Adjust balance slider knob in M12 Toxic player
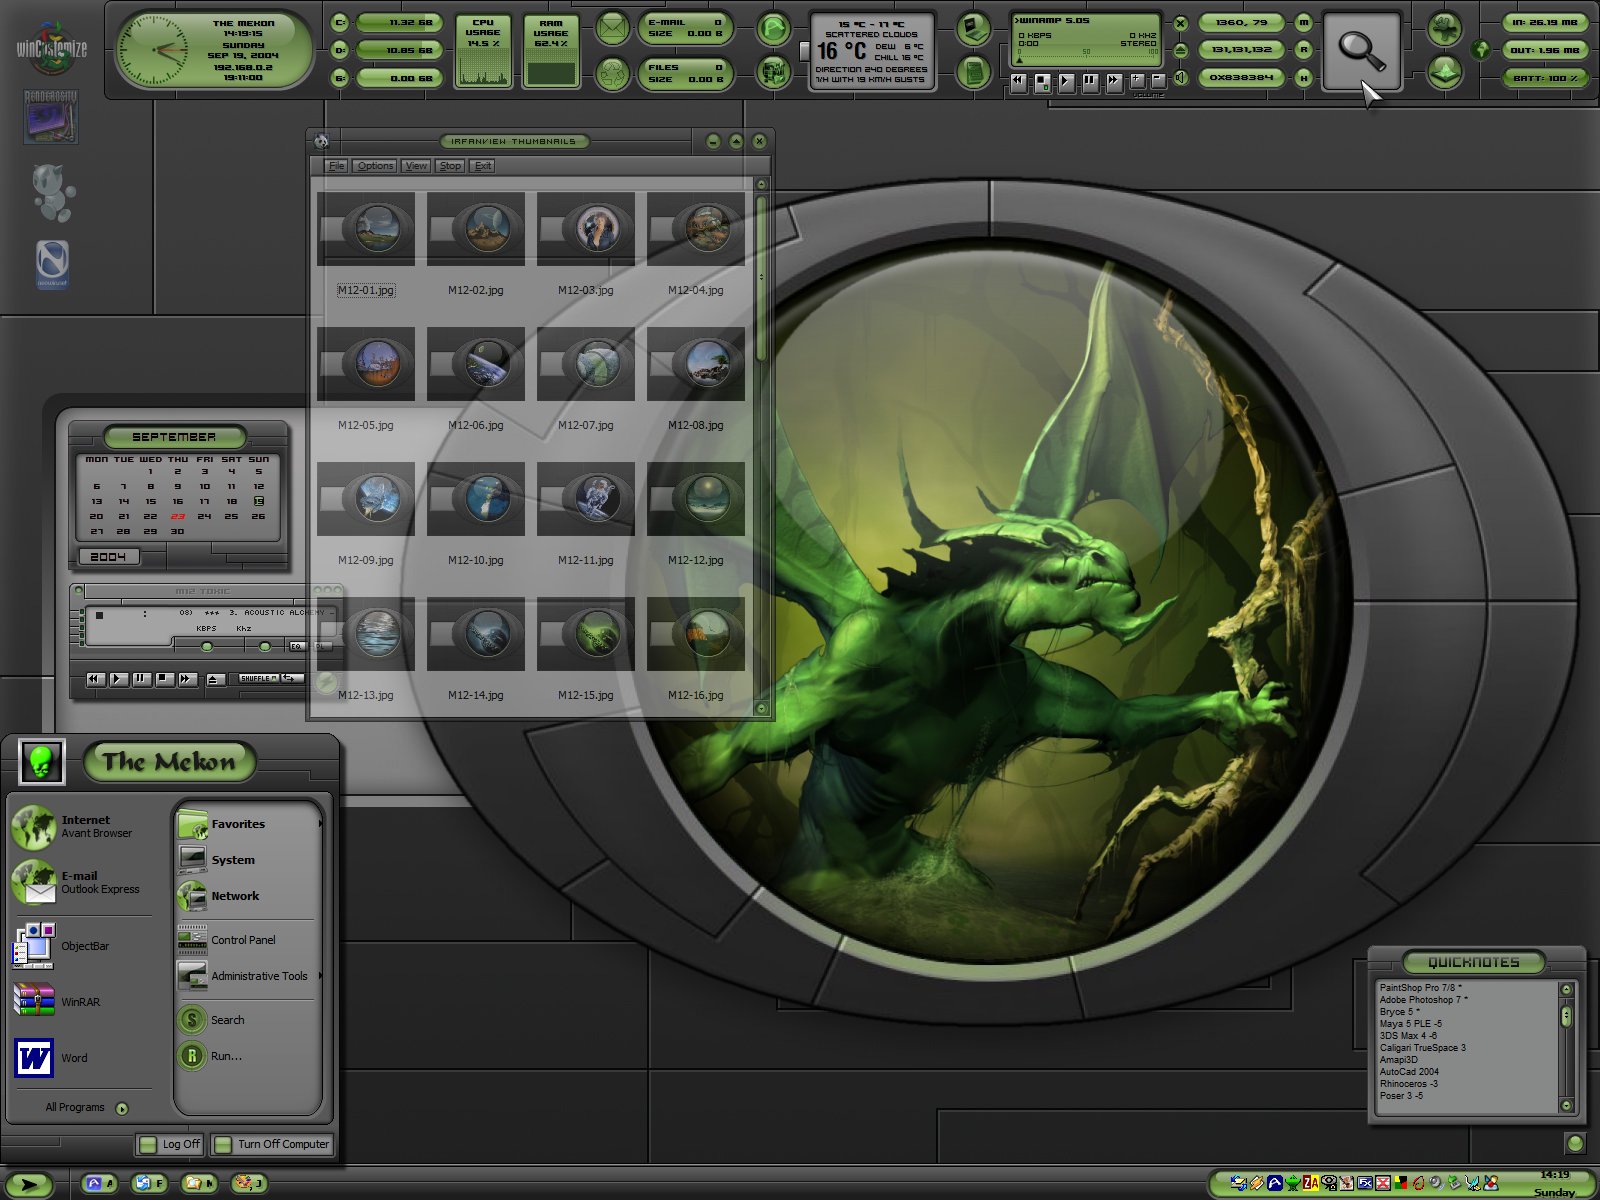The width and height of the screenshot is (1600, 1200). click(264, 647)
